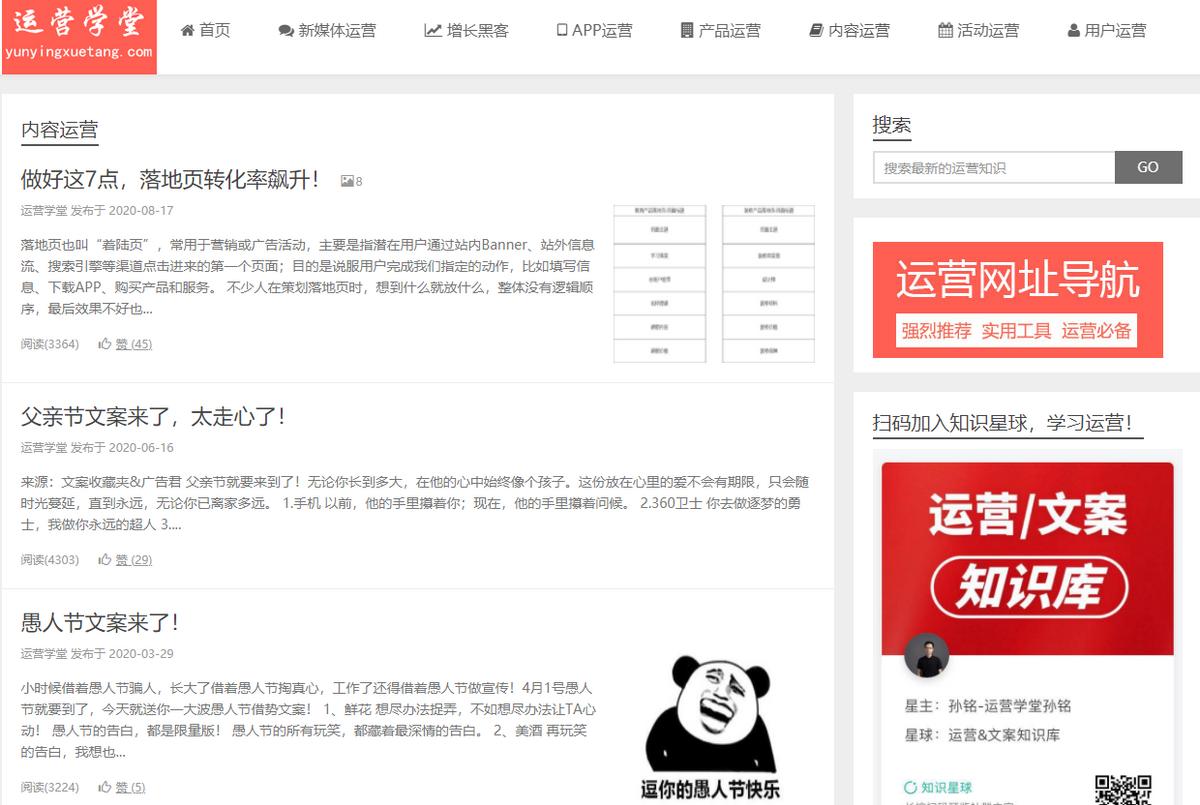Click 赞(29) under 父亲节文案 article
The width and height of the screenshot is (1200, 805).
(x=136, y=560)
